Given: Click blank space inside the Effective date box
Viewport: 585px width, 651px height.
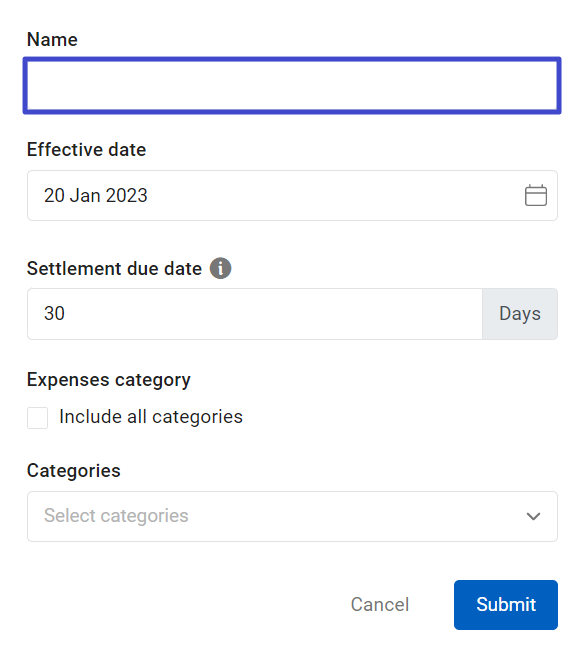Looking at the screenshot, I should (x=332, y=196).
